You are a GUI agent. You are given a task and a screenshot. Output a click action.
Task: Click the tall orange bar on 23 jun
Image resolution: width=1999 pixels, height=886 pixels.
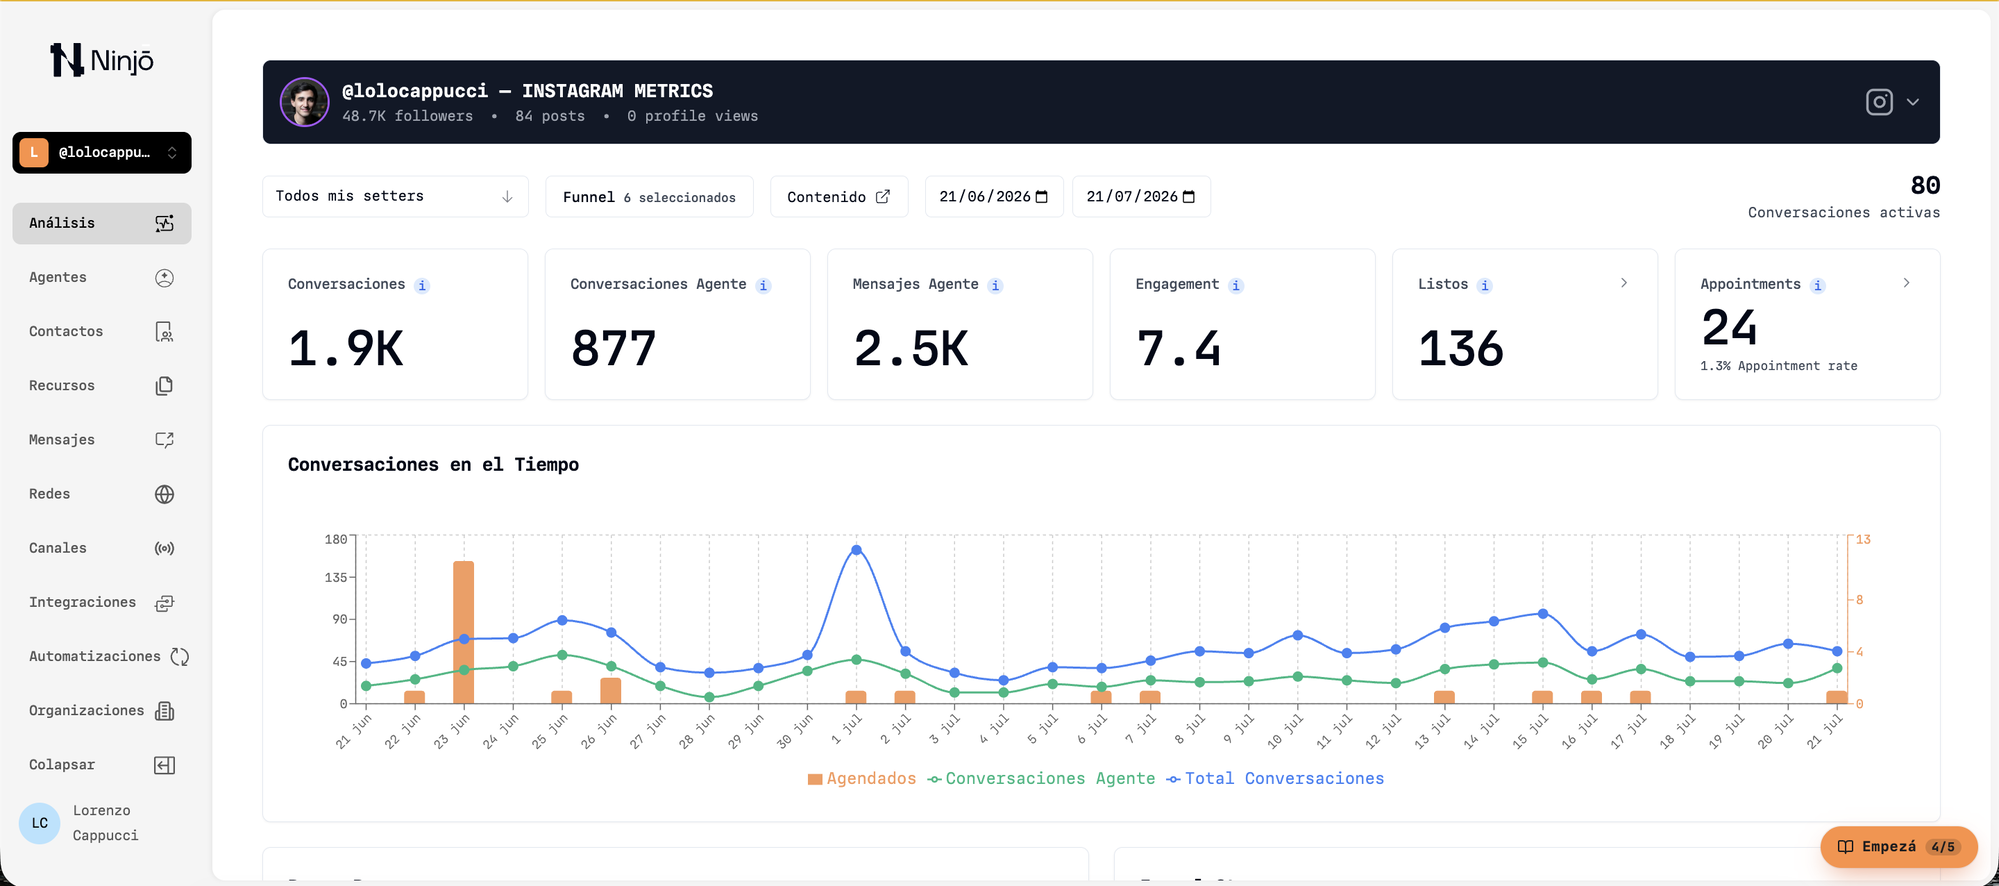tap(464, 632)
